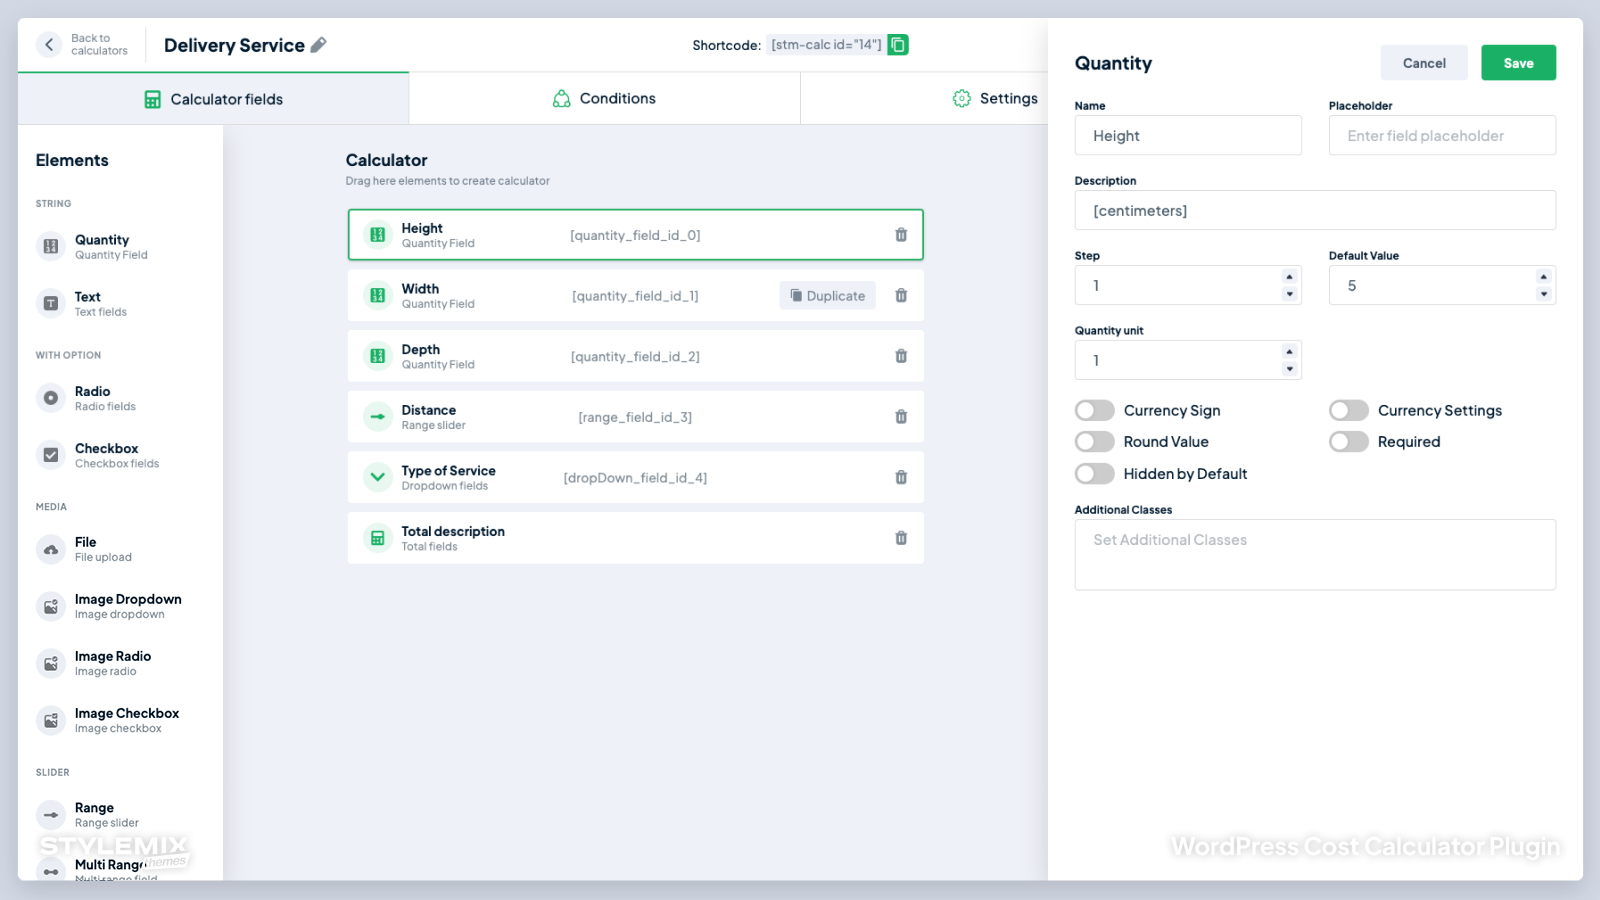Viewport: 1600px width, 900px height.
Task: Focus the Additional Classes text area
Action: (x=1315, y=555)
